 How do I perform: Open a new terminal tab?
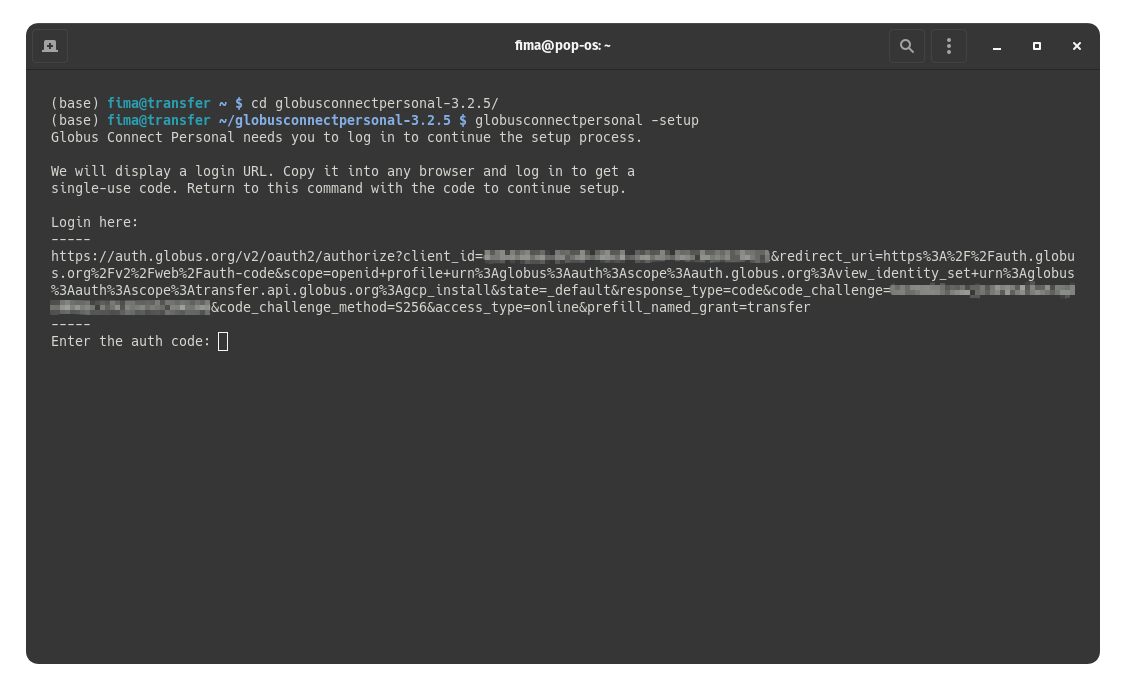50,46
